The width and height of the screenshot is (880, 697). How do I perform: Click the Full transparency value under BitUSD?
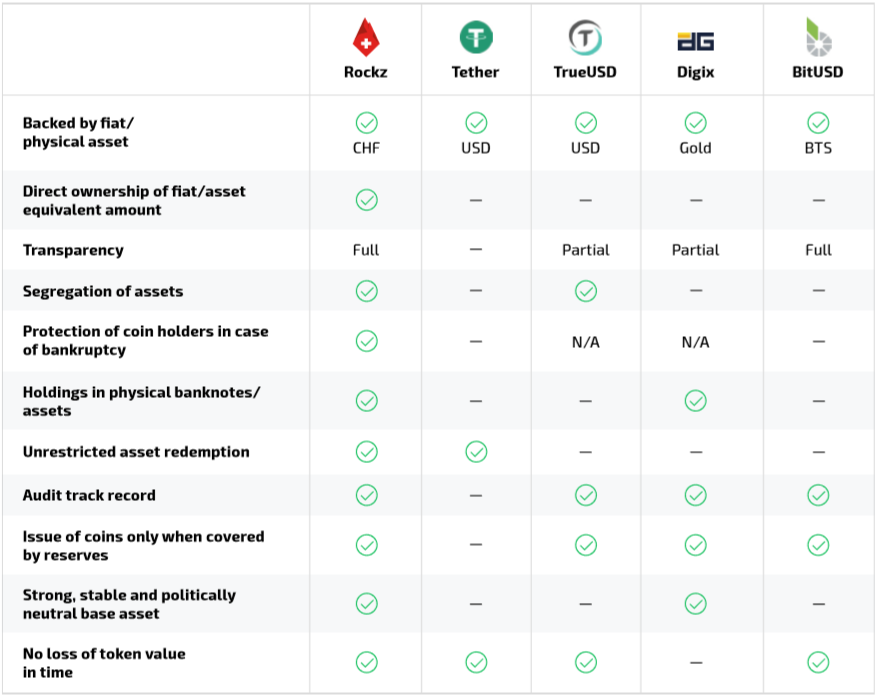pyautogui.click(x=818, y=250)
